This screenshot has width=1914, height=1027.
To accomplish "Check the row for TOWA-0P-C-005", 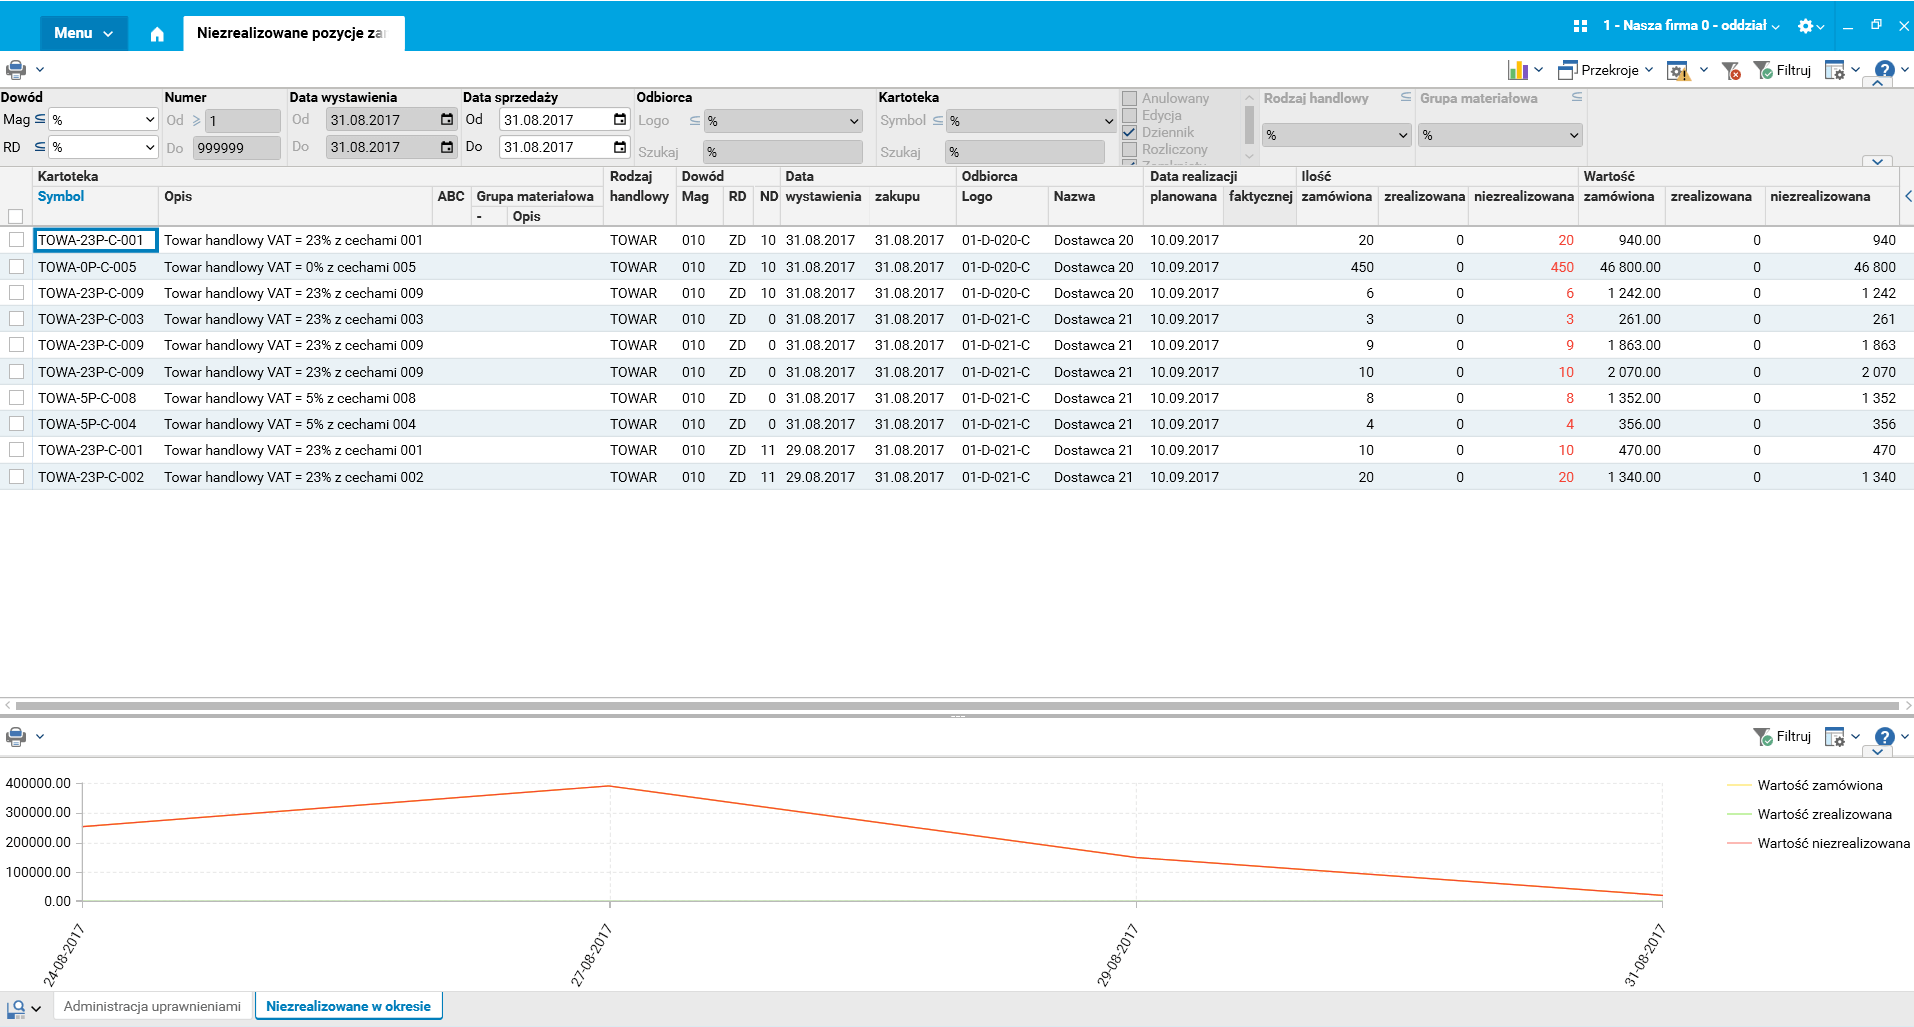I will pos(16,267).
